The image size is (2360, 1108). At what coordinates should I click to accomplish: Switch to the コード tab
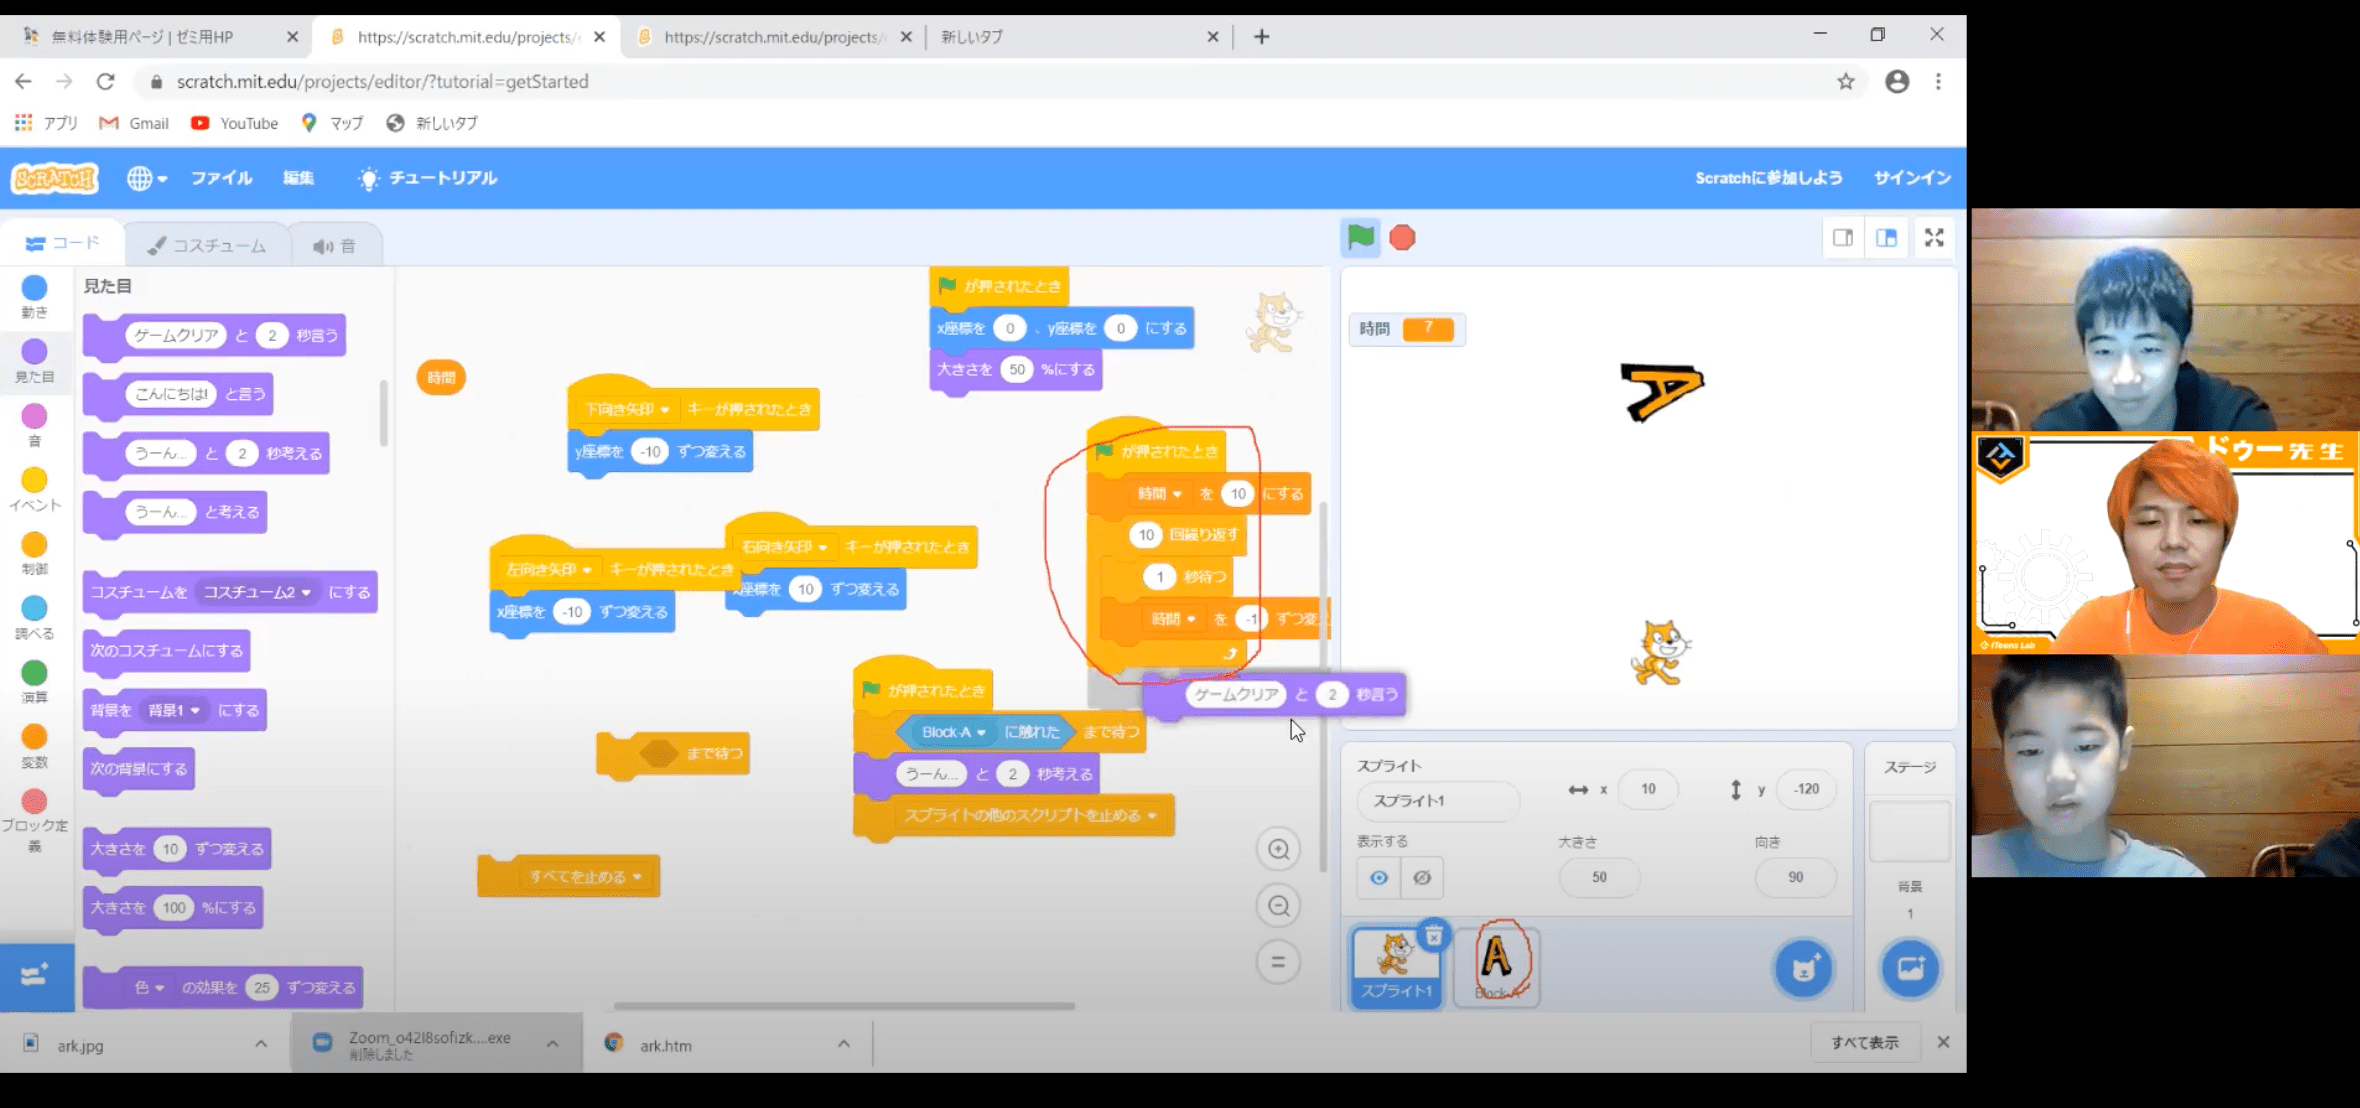click(x=62, y=243)
